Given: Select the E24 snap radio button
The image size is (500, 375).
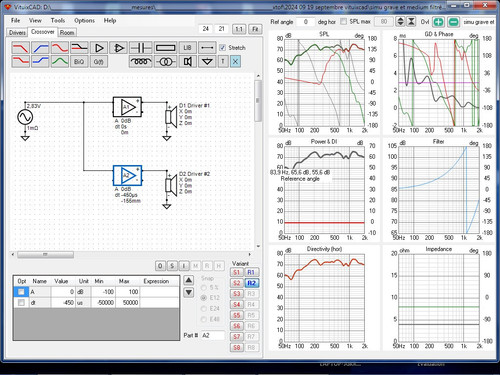Looking at the screenshot, I should (x=204, y=309).
